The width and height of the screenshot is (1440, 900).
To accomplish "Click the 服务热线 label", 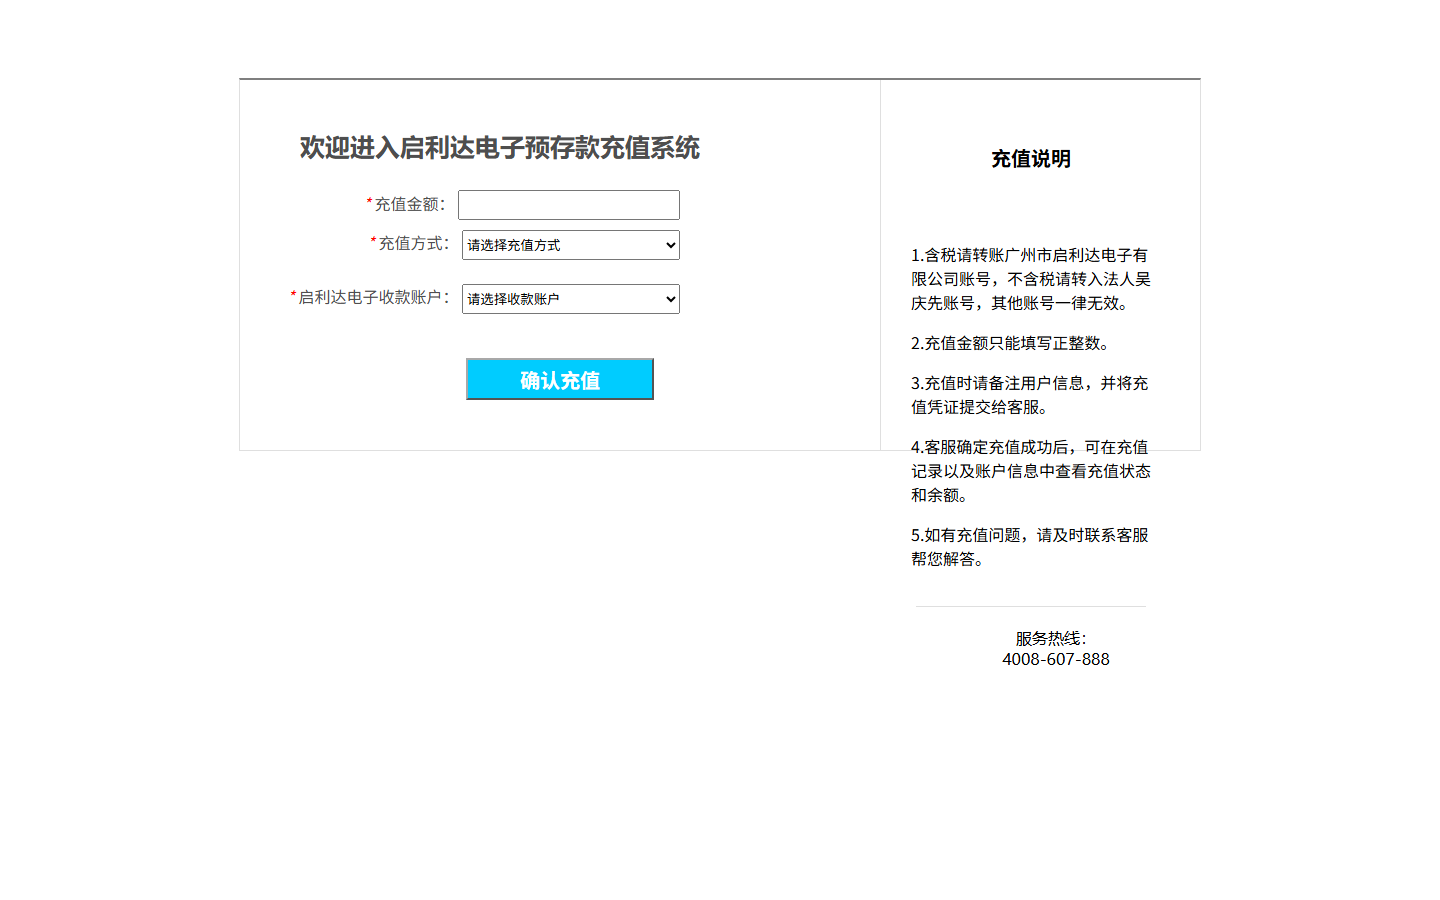I will click(x=1051, y=638).
